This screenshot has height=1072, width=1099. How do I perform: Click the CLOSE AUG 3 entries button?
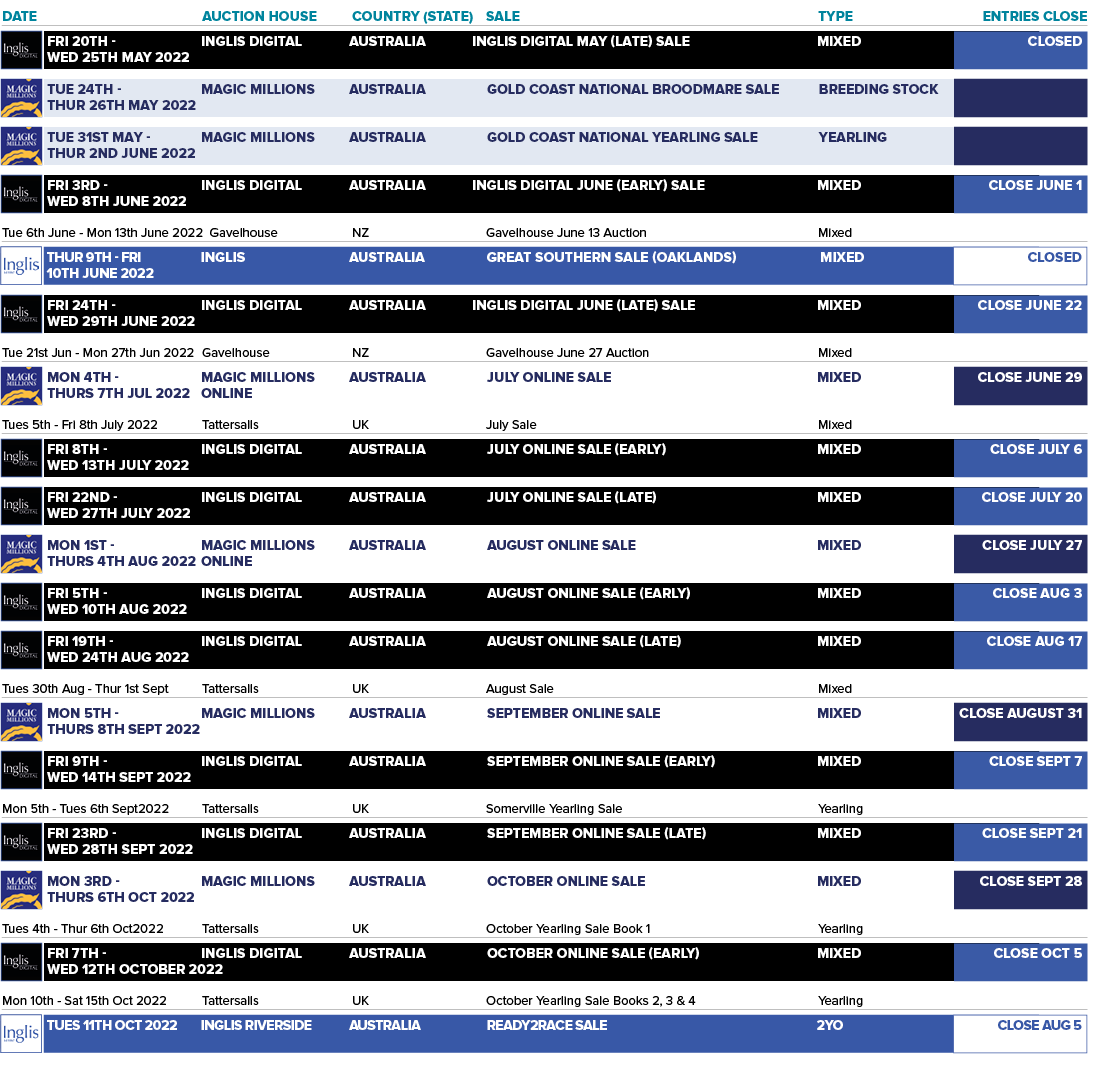1020,602
